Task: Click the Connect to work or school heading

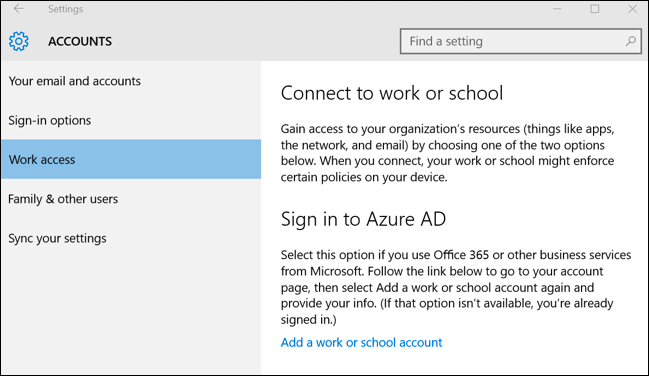Action: pyautogui.click(x=392, y=93)
